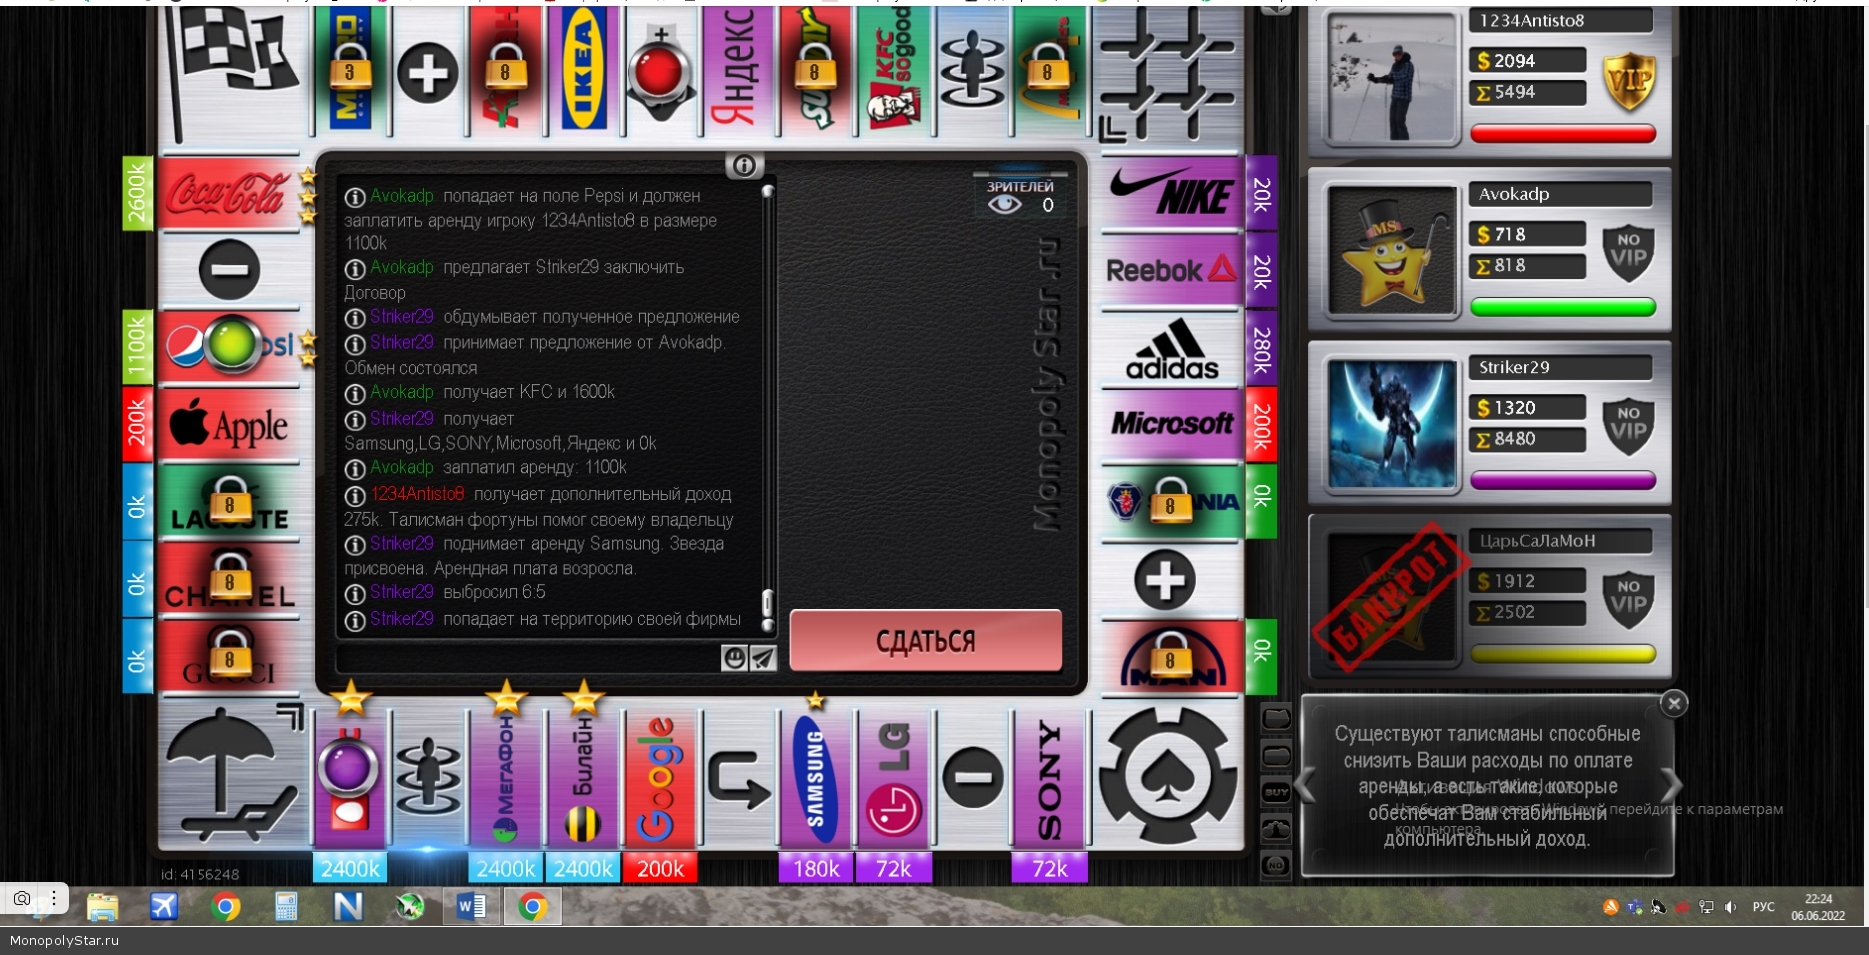Viewport: 1869px width, 955px height.
Task: Select the SONY board cell
Action: tap(1049, 779)
